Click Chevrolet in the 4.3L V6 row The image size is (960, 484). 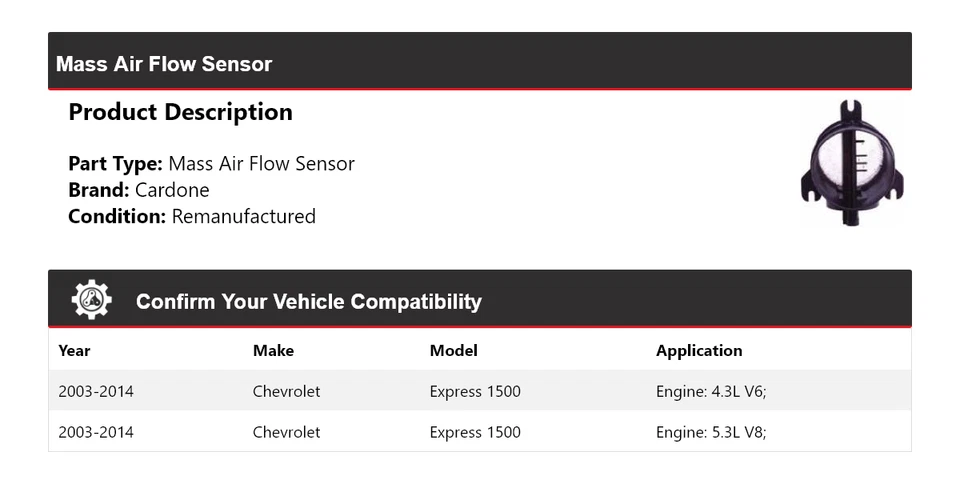click(286, 391)
